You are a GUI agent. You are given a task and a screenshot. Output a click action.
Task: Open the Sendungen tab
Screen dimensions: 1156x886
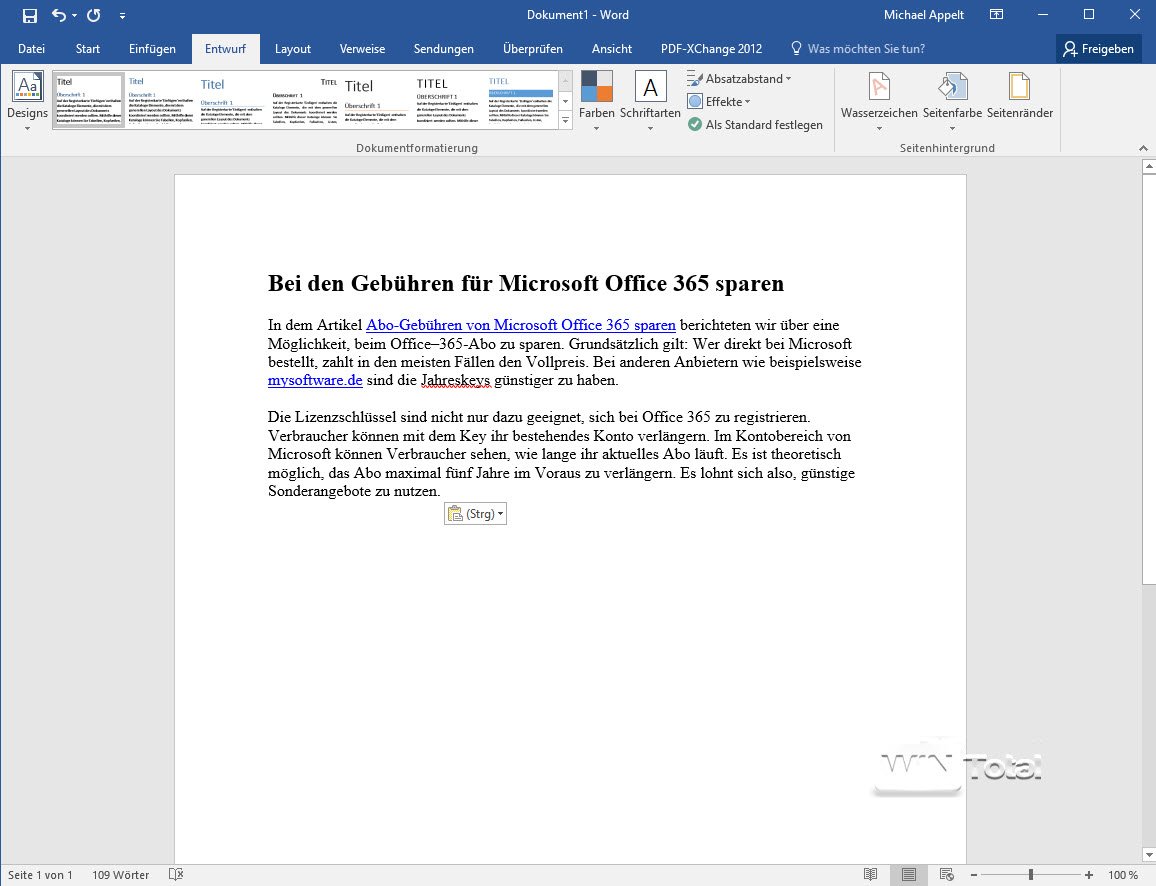click(x=444, y=49)
